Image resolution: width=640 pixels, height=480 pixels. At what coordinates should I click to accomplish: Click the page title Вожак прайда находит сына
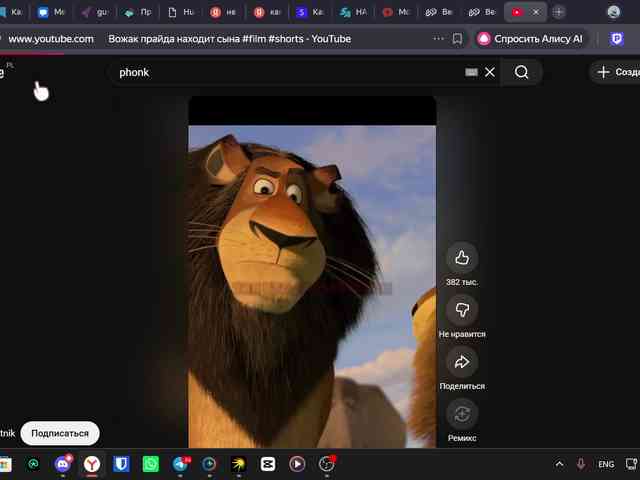point(229,39)
